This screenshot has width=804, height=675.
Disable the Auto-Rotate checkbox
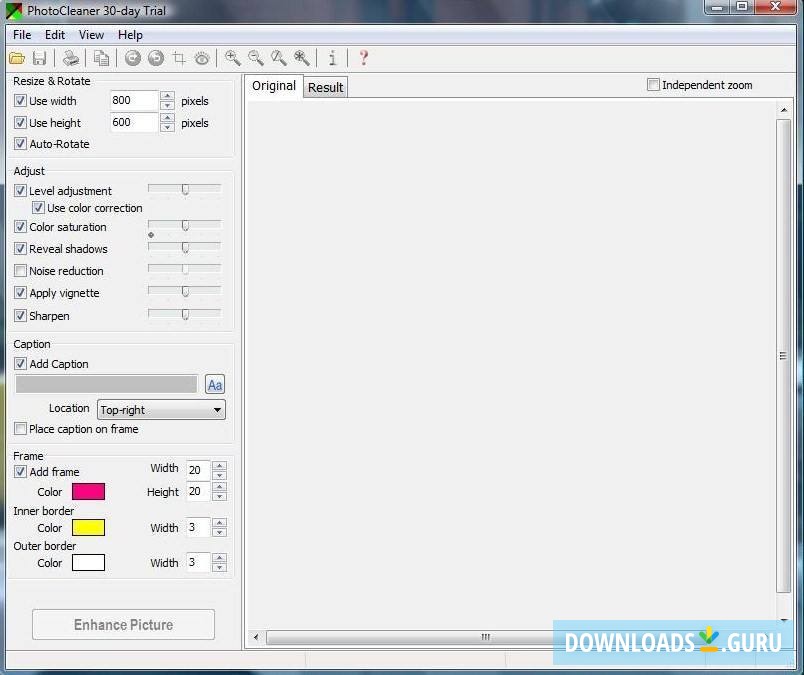click(x=20, y=144)
